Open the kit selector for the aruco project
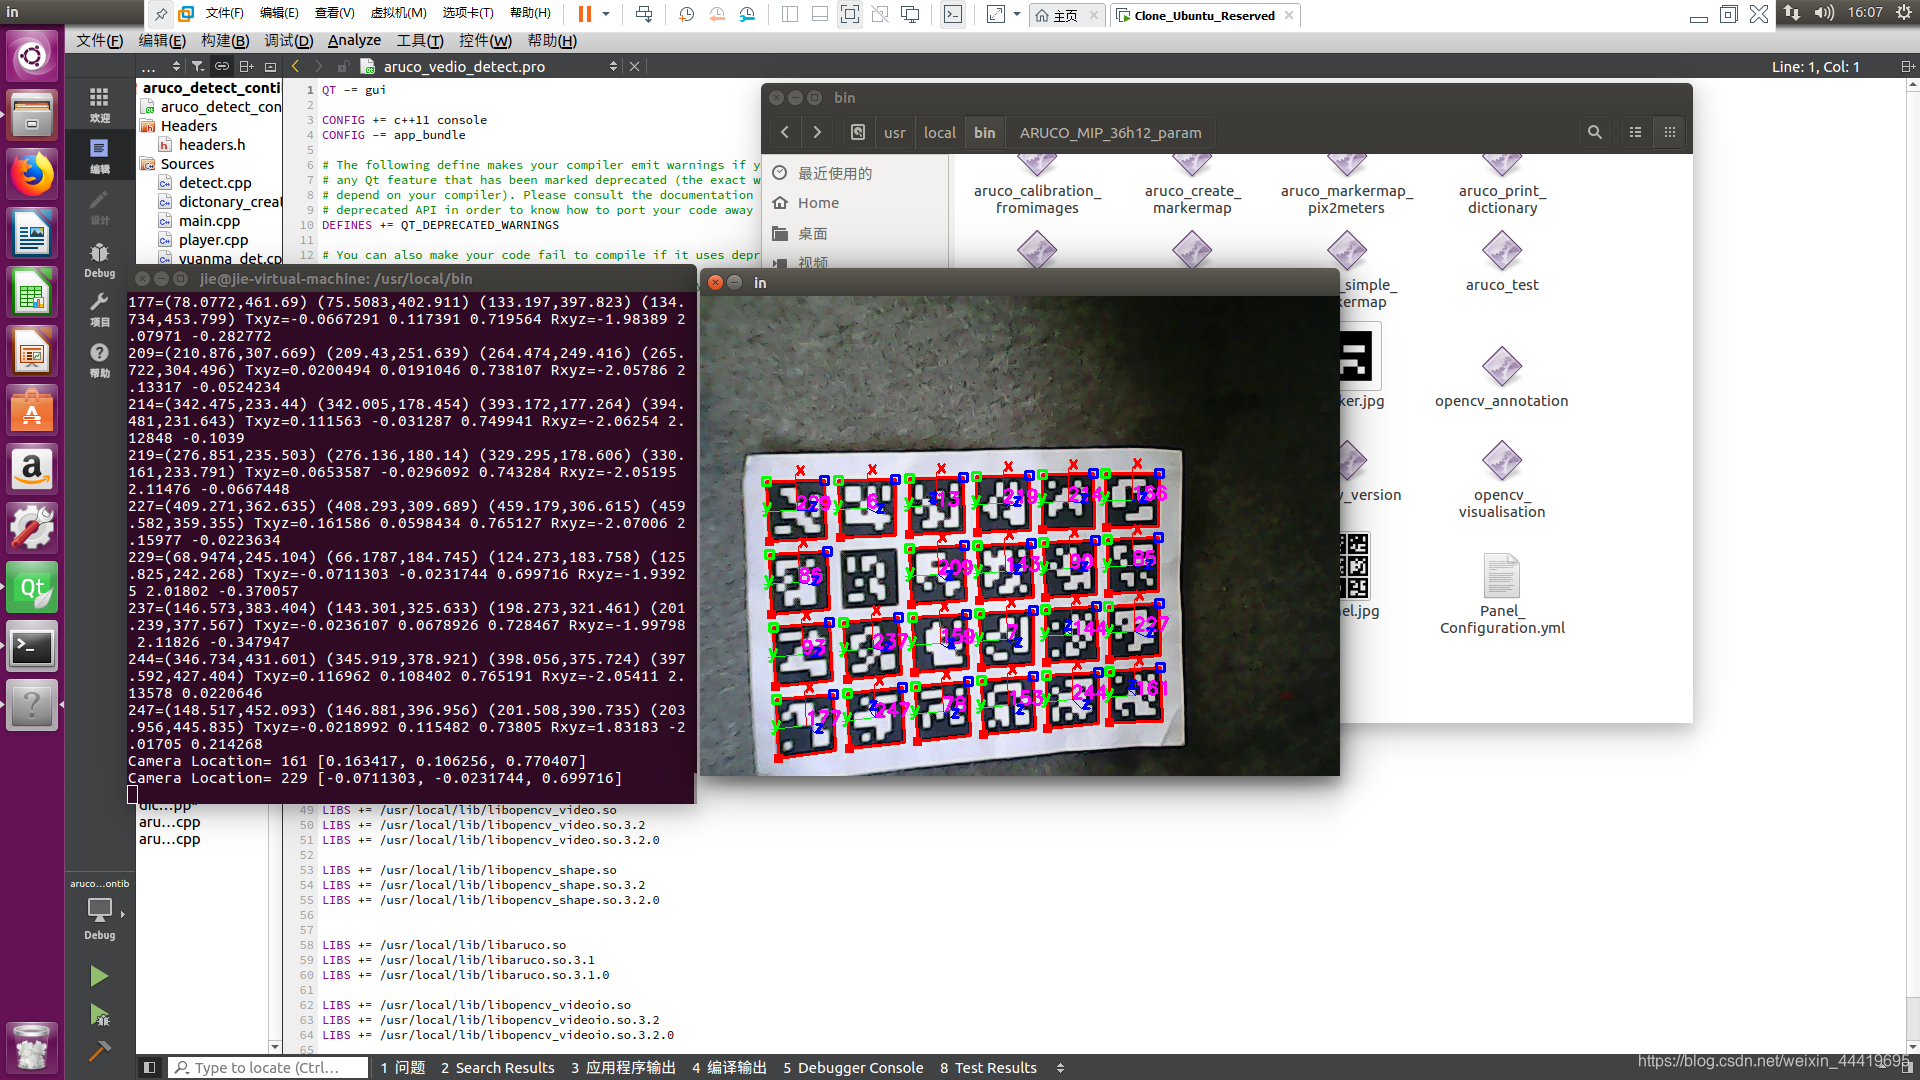The height and width of the screenshot is (1080, 1920). 99,912
